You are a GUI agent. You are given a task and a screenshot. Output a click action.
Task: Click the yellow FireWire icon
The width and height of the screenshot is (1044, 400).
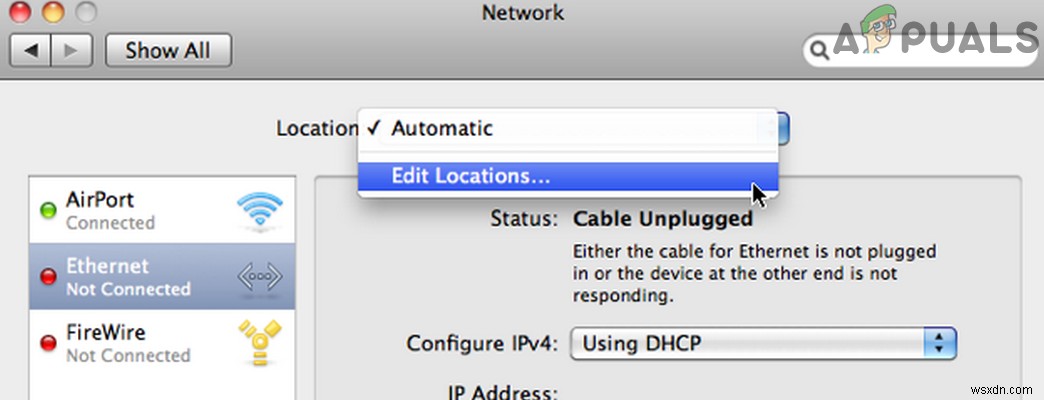(259, 344)
